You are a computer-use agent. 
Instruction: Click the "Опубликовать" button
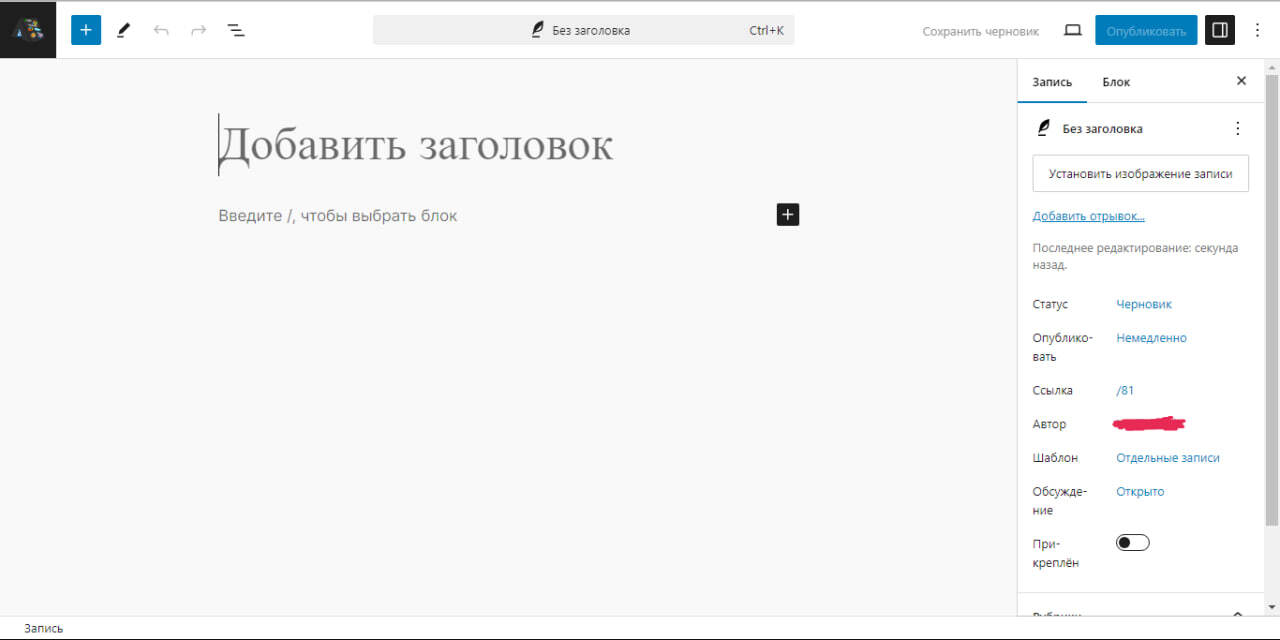tap(1146, 30)
